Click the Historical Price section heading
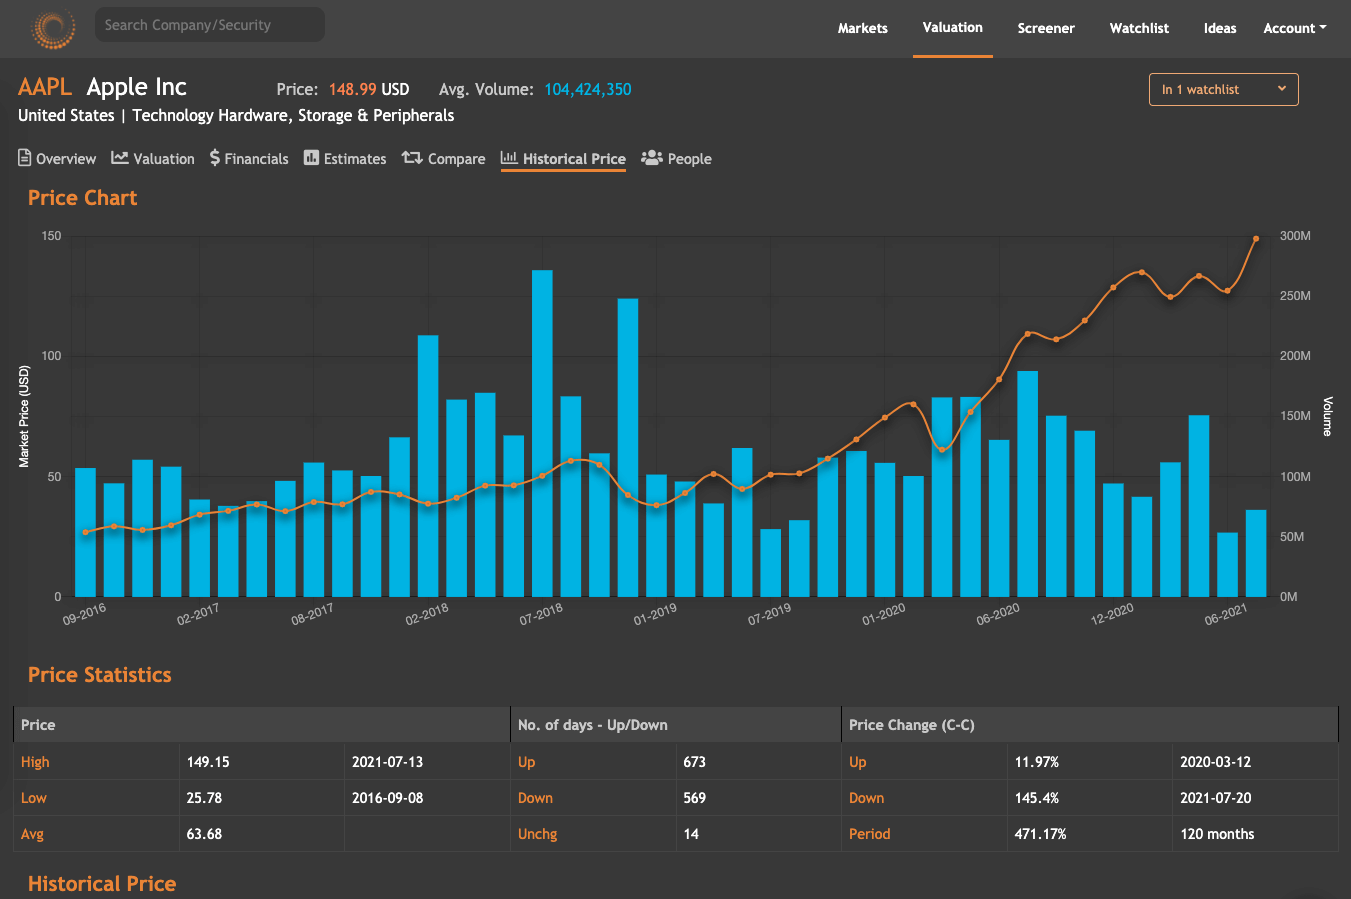Screen dimensions: 1351x899 (x=102, y=884)
